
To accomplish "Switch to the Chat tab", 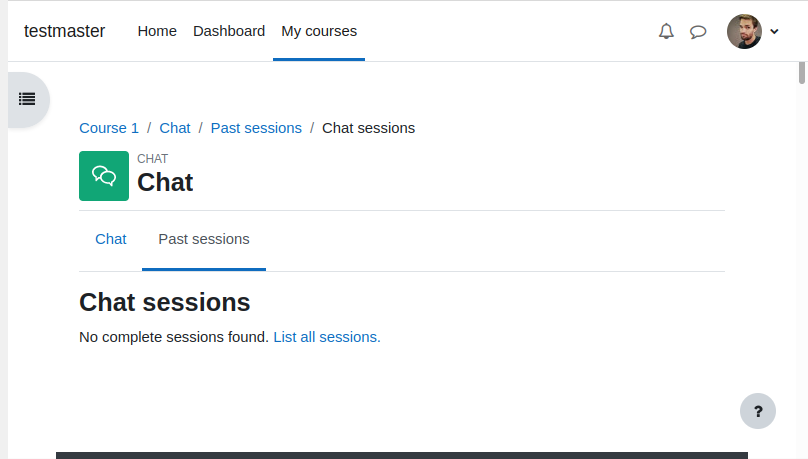I will tap(111, 239).
